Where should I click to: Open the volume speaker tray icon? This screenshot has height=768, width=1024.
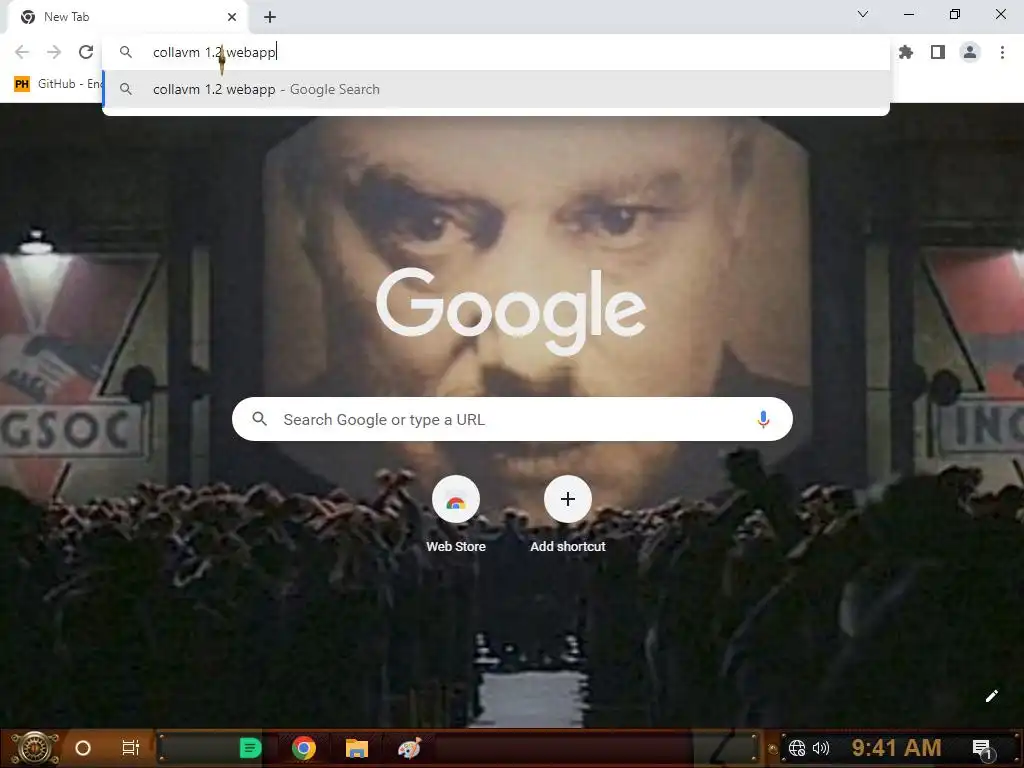click(x=821, y=748)
